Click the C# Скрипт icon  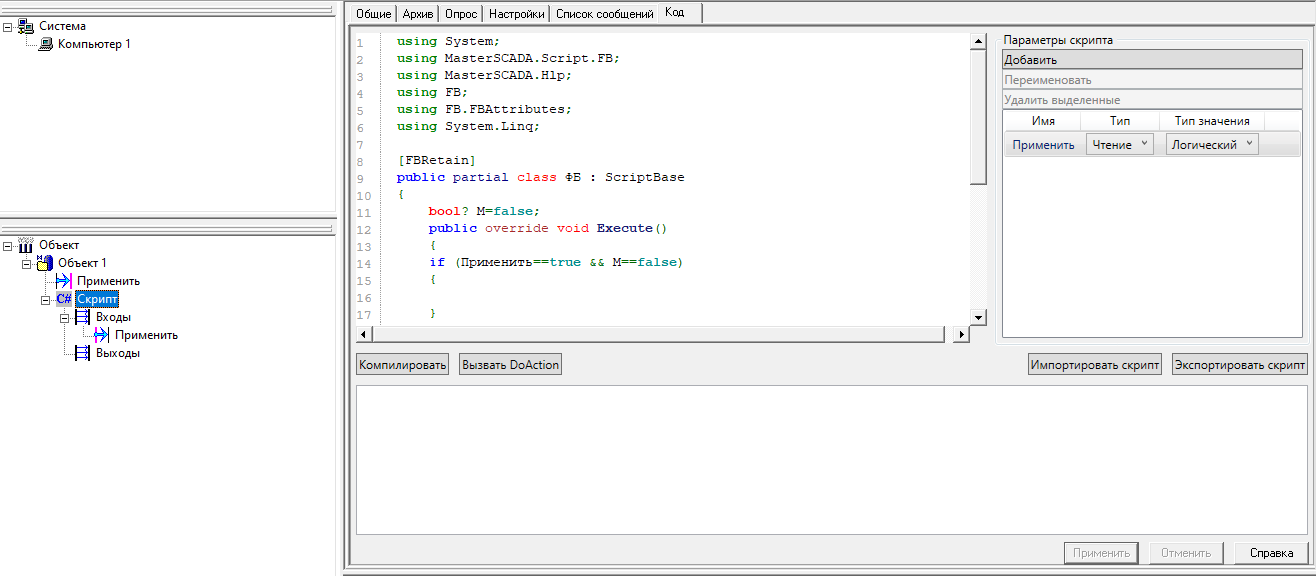[63, 299]
